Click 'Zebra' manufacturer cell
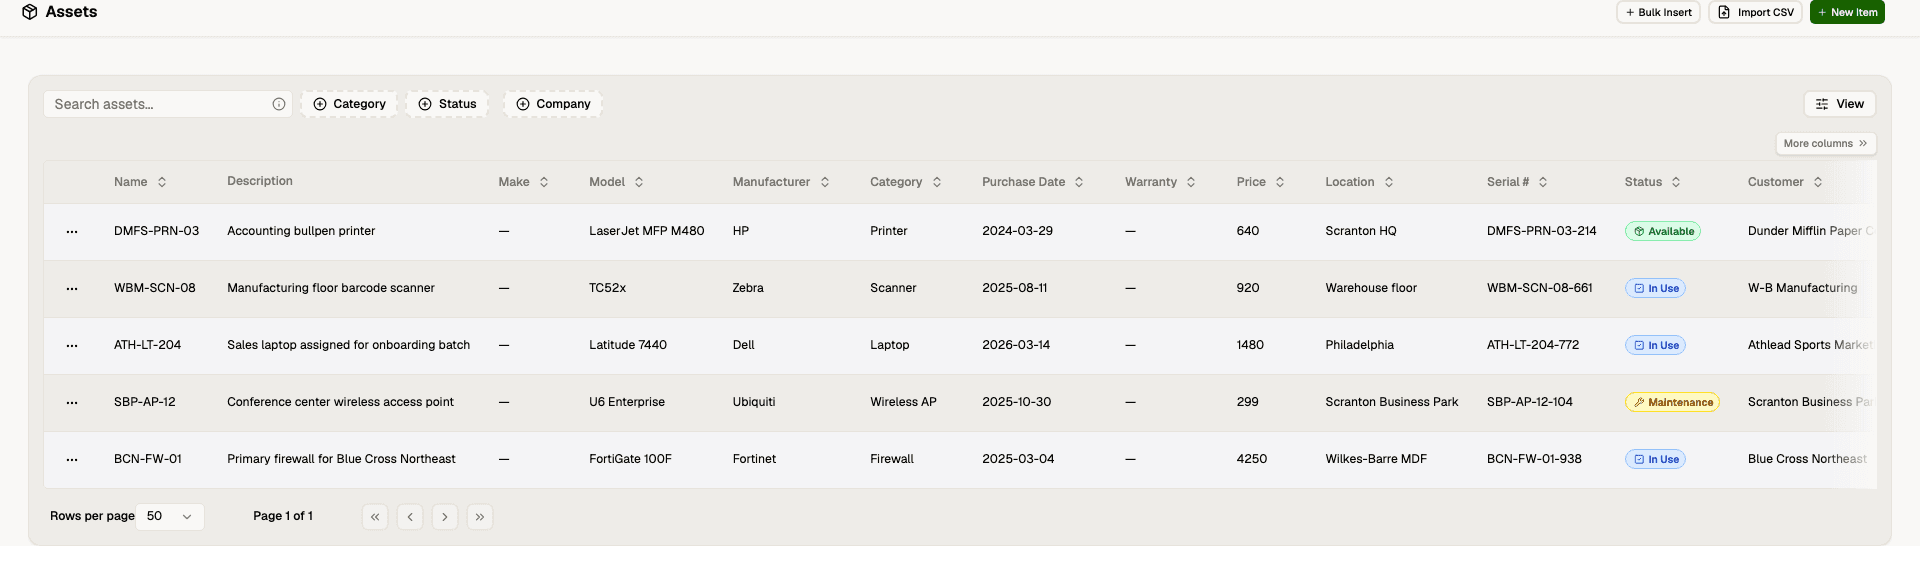 point(748,288)
